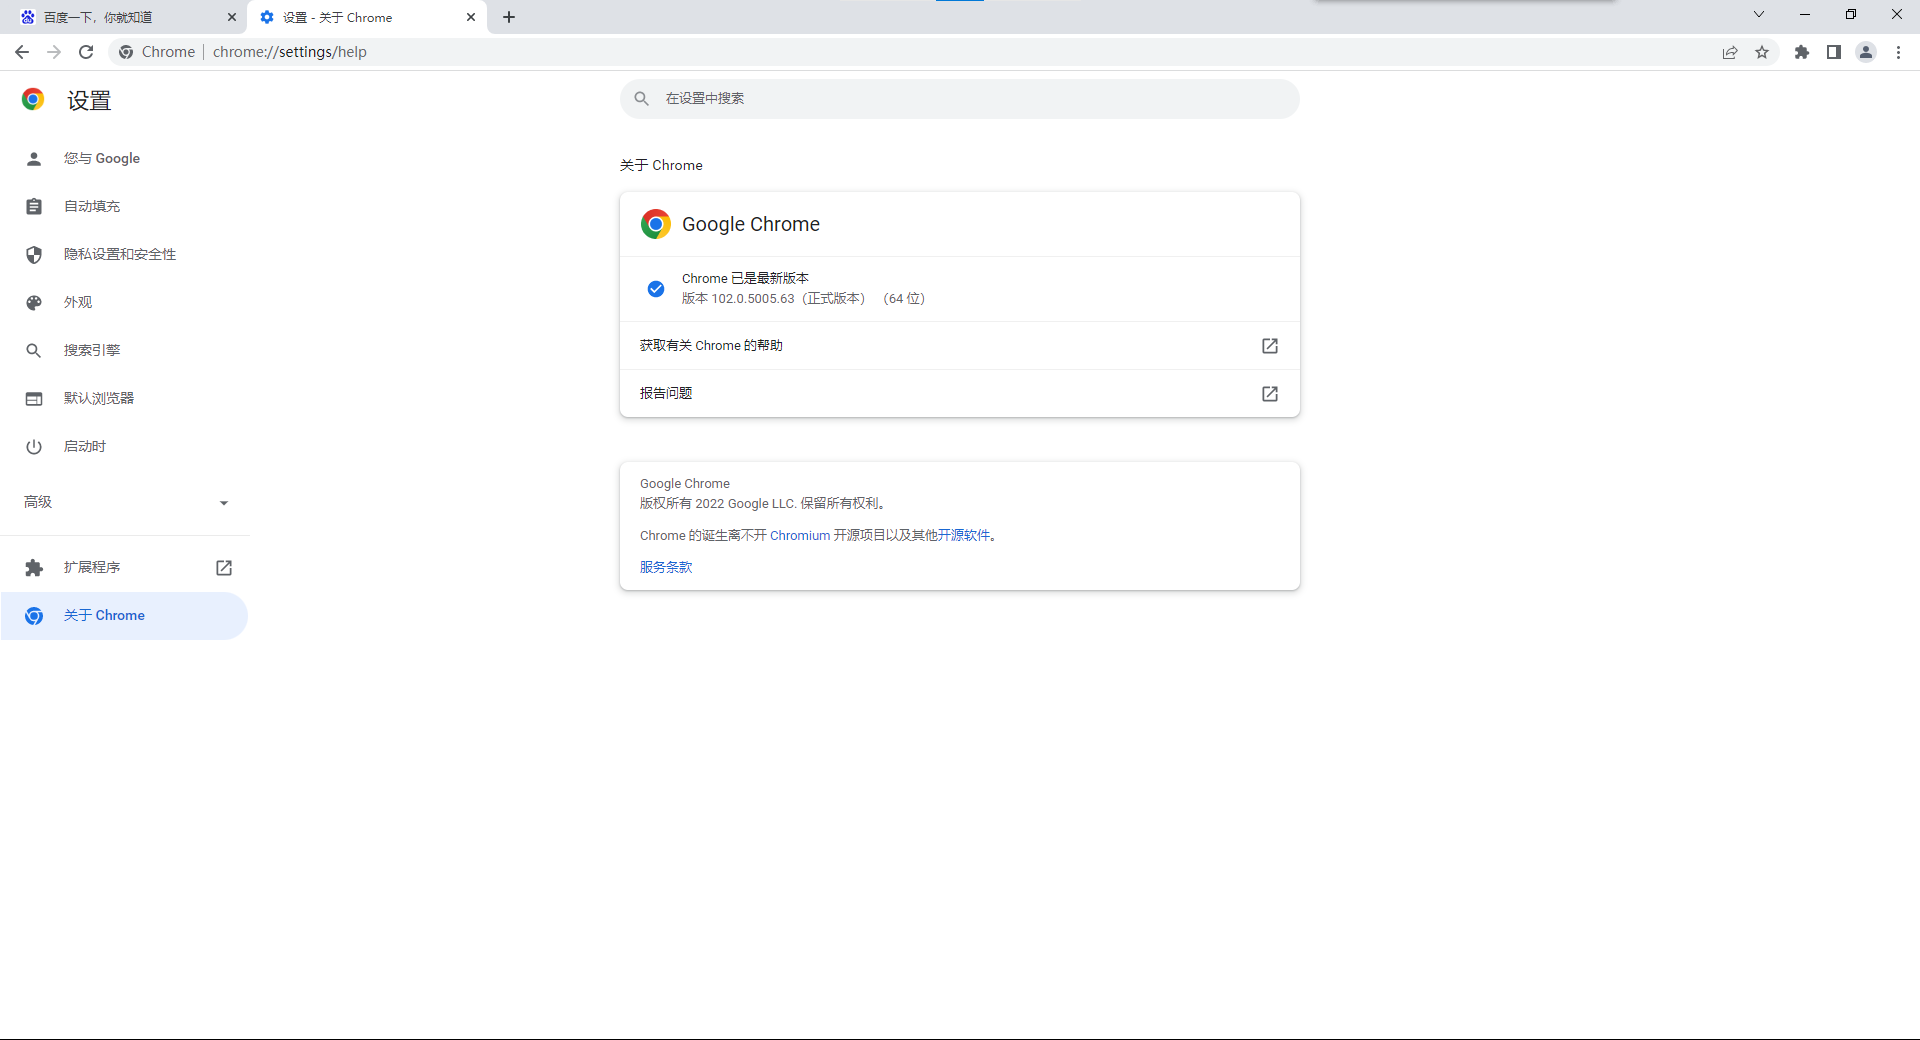Click the forward navigation arrow

coord(54,52)
